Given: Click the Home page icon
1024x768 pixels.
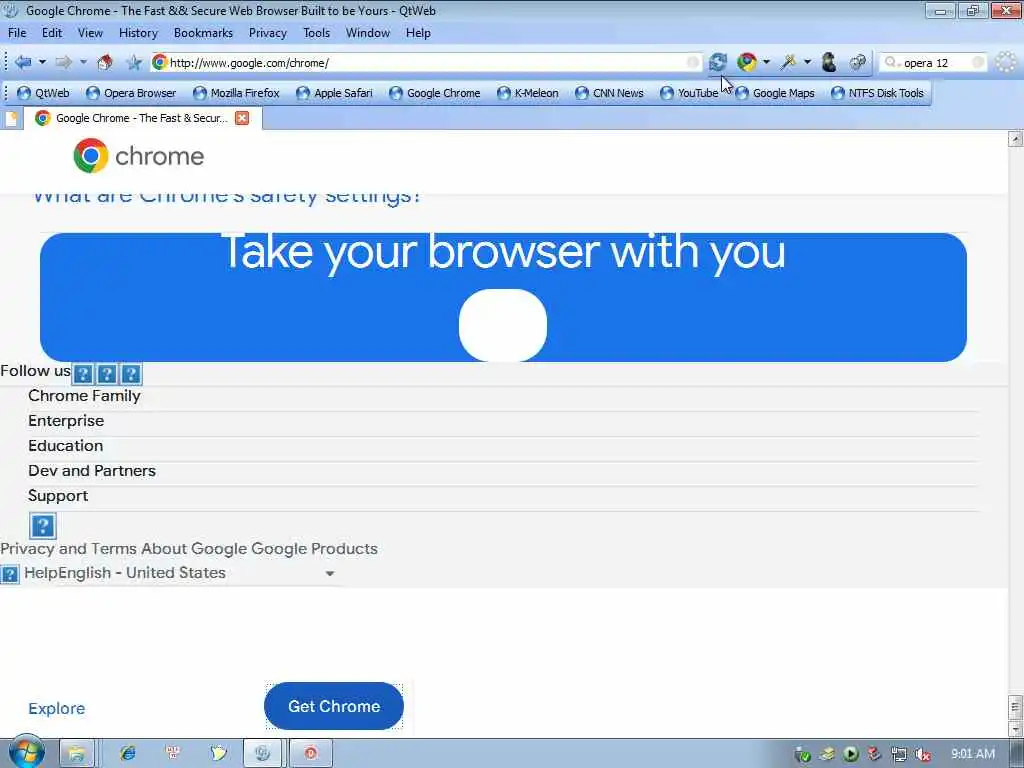Looking at the screenshot, I should [104, 63].
